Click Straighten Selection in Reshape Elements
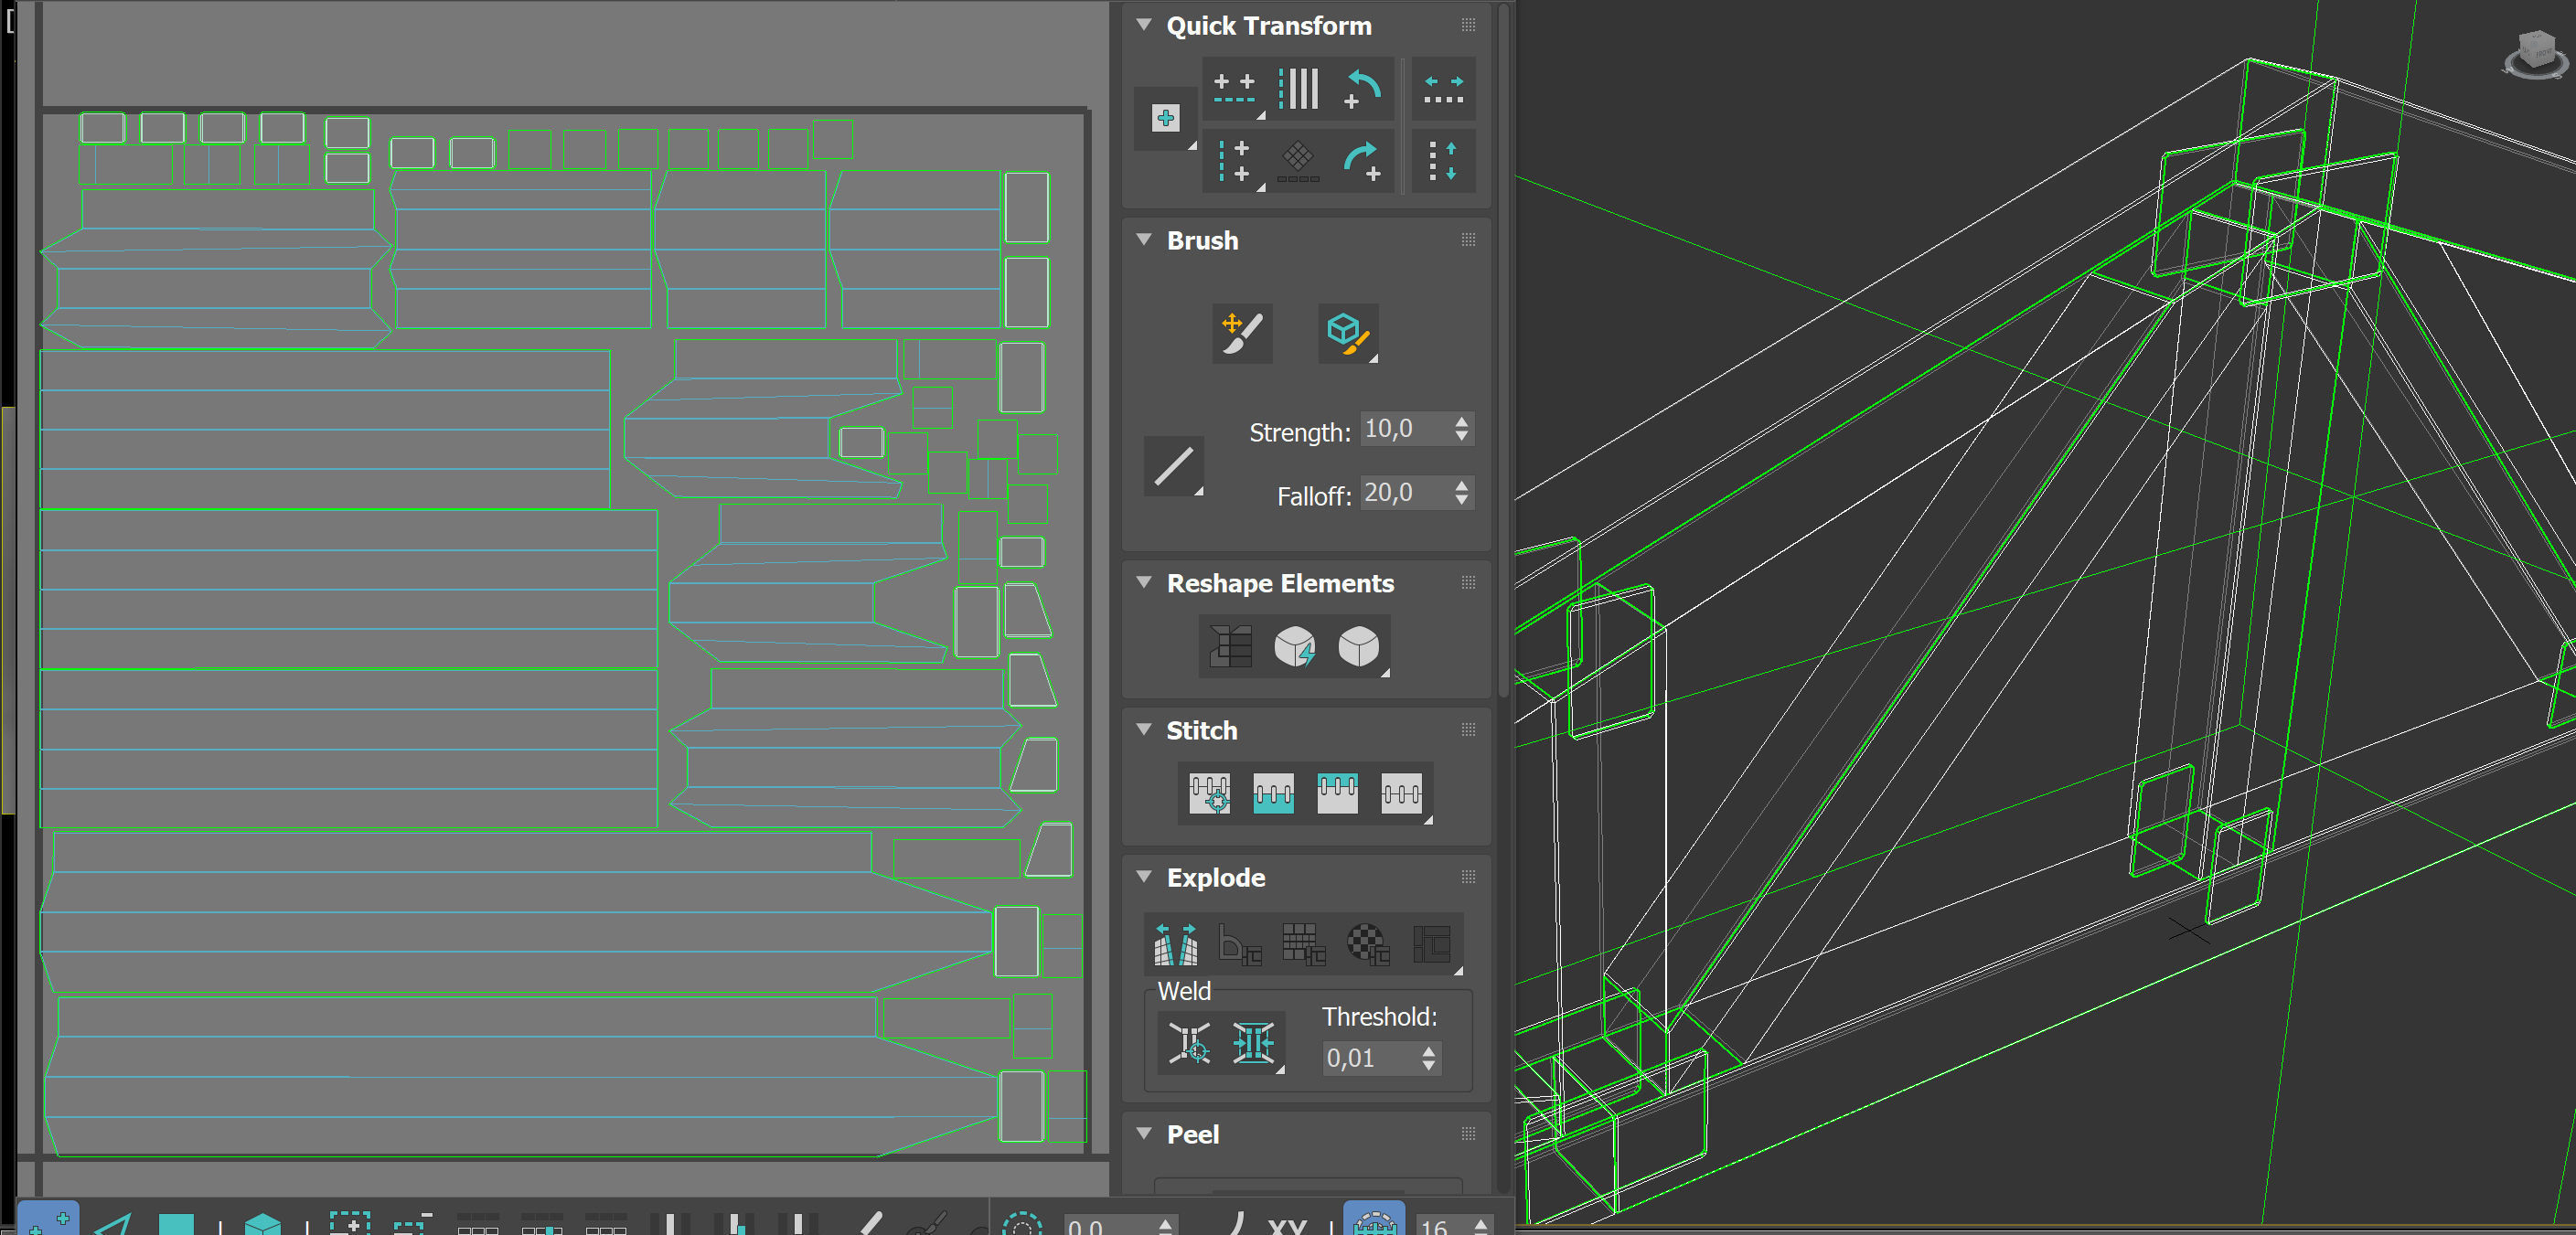The width and height of the screenshot is (2576, 1235). (1230, 646)
